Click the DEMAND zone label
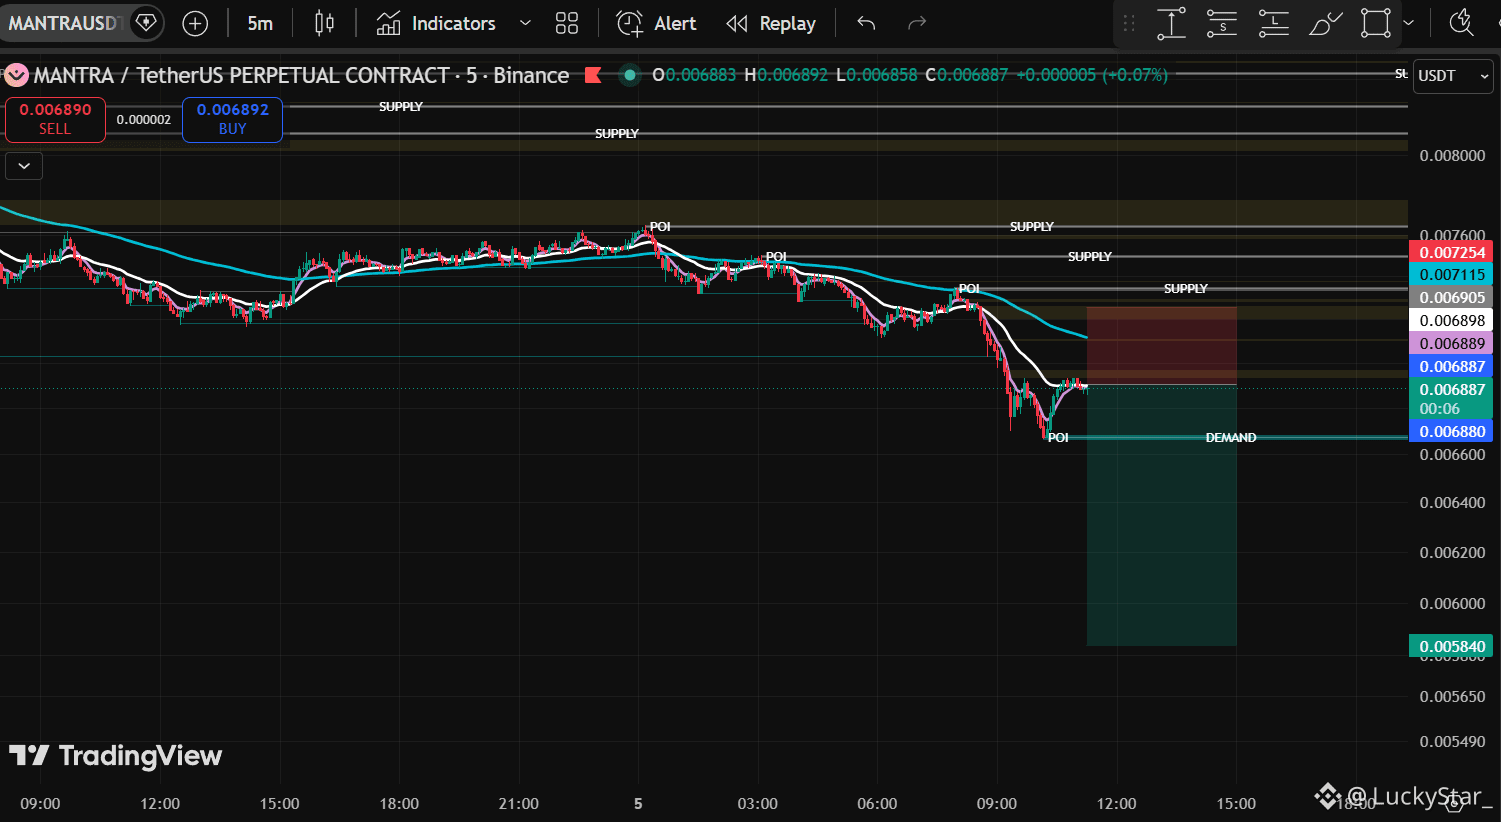1501x822 pixels. point(1231,438)
